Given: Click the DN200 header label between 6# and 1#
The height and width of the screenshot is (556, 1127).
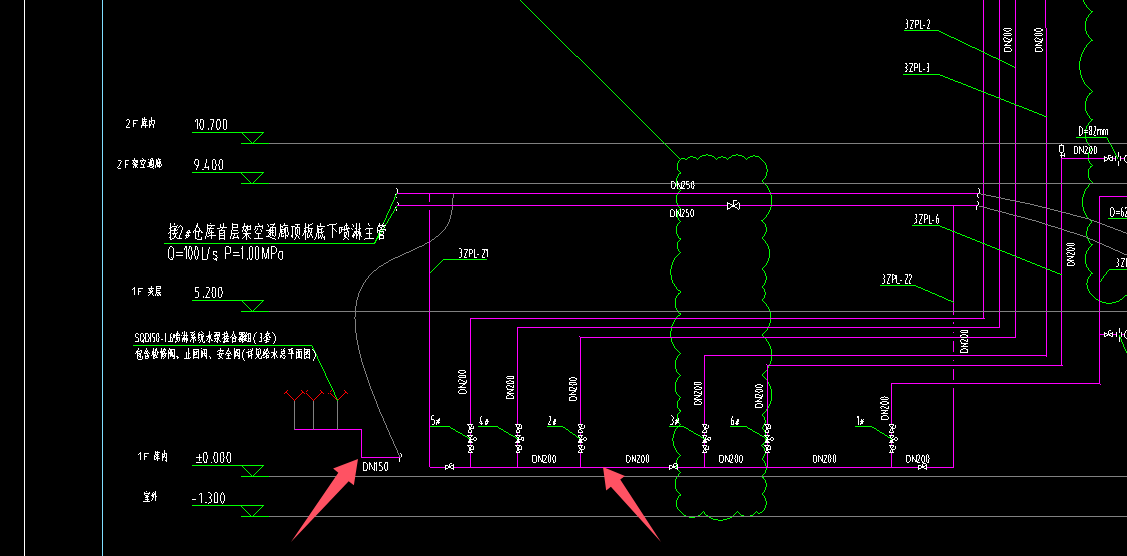Looking at the screenshot, I should 824,459.
